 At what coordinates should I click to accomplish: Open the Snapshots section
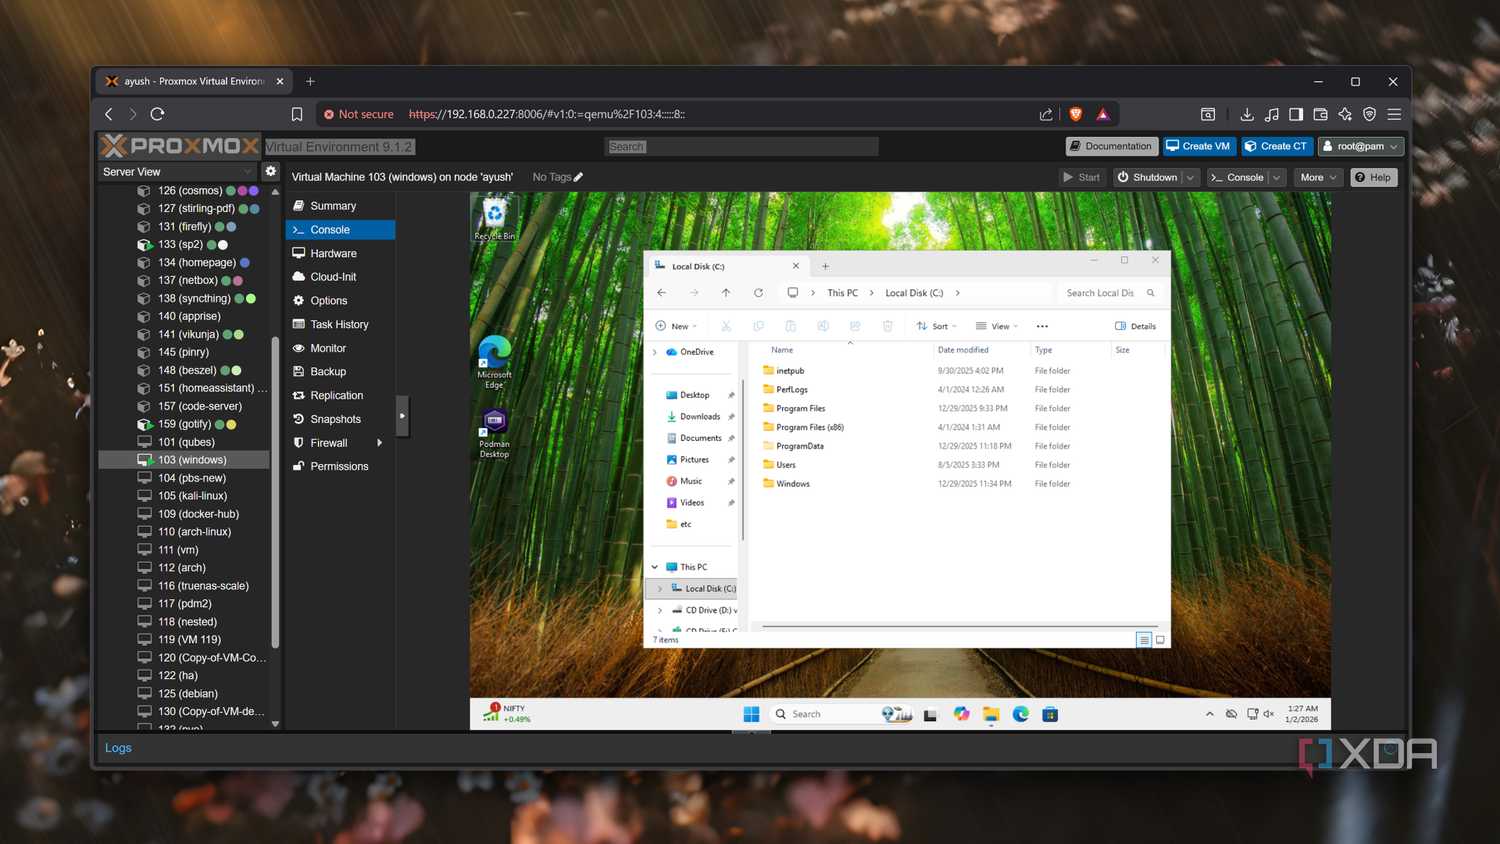tap(340, 420)
